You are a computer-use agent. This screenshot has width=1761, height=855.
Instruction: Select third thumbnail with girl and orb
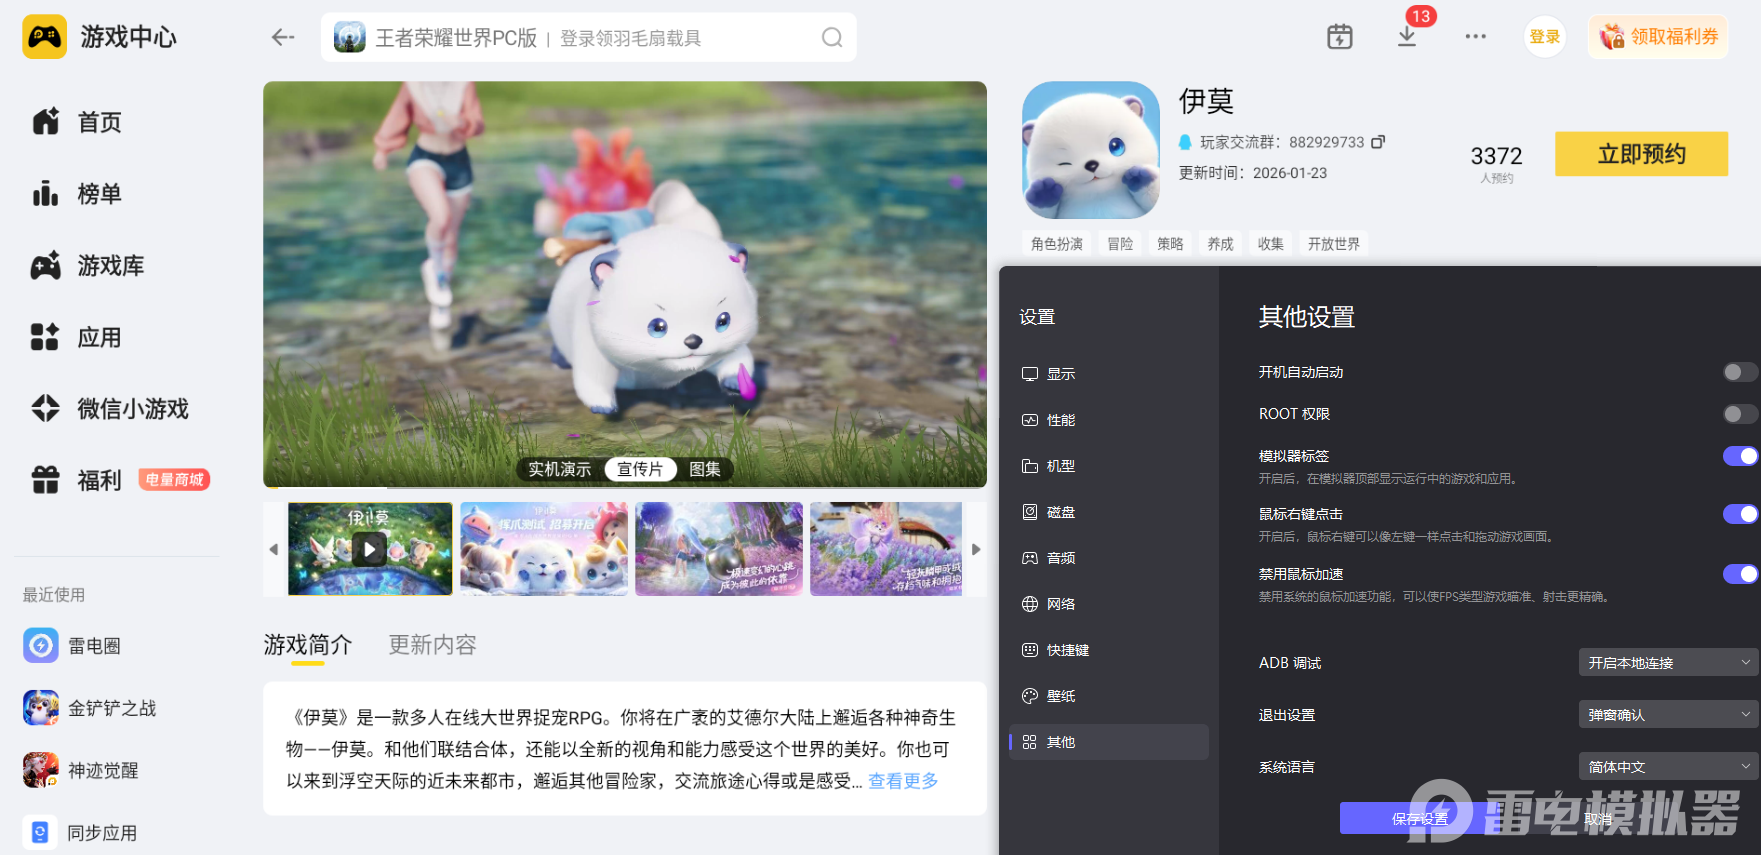719,549
